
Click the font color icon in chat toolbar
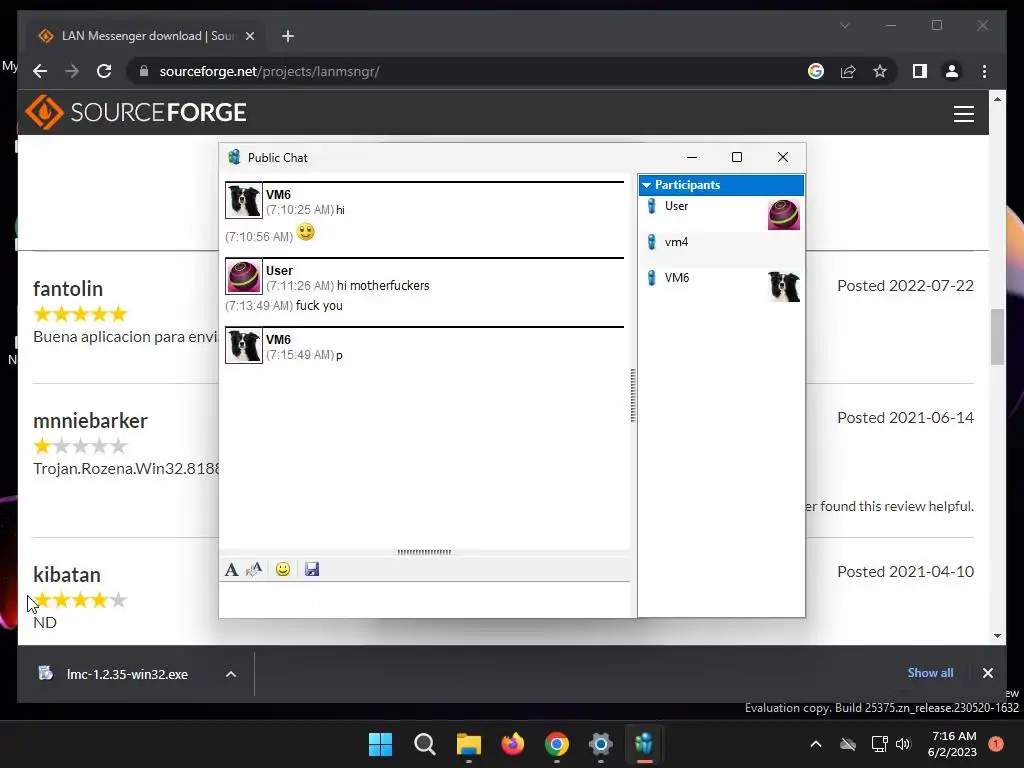coord(254,569)
